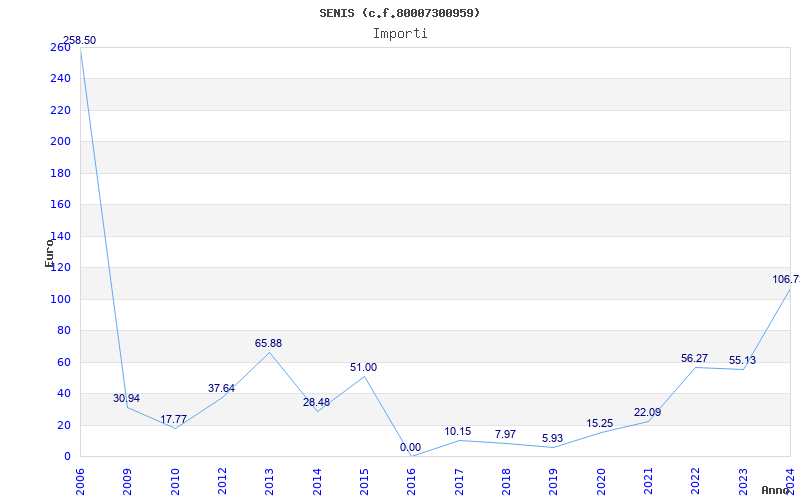
Task: Click the 80 y-axis tick label
Action: [63, 331]
